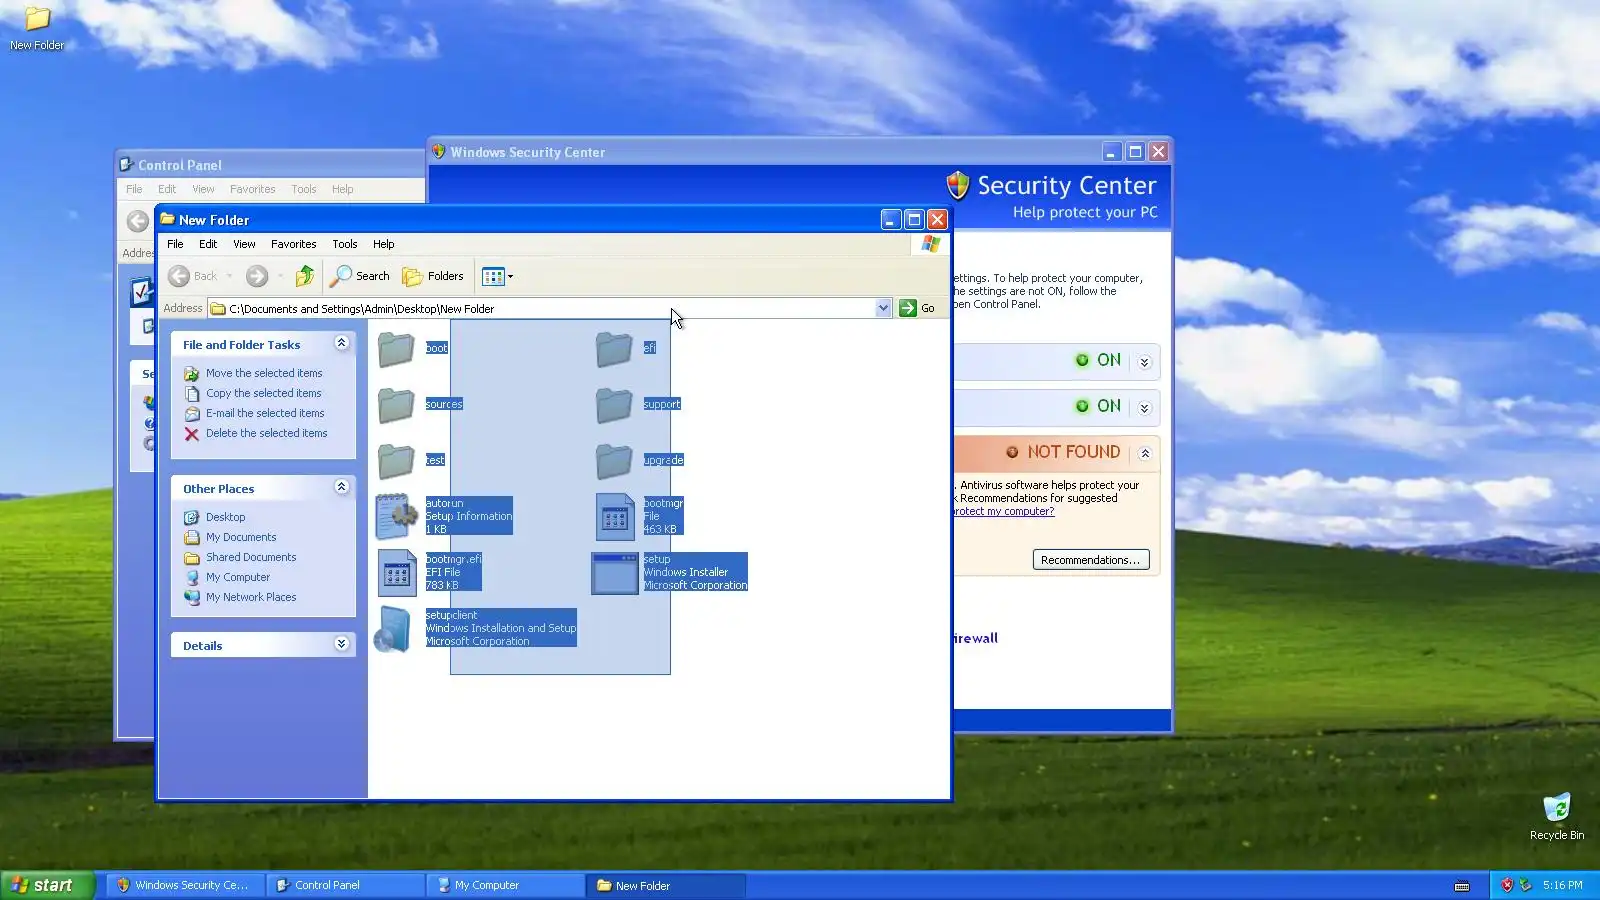Viewport: 1600px width, 900px height.
Task: Expand the Details panel
Action: pos(341,644)
